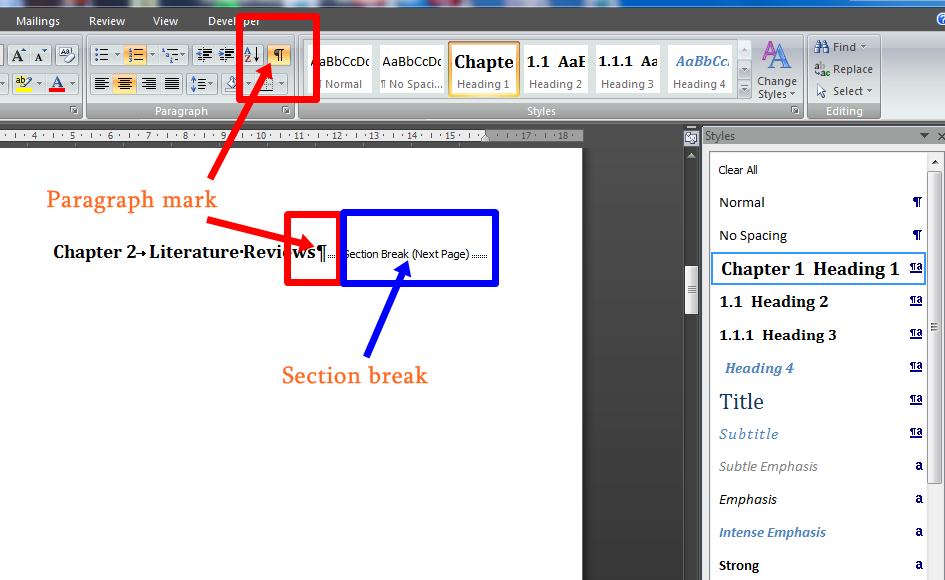The width and height of the screenshot is (945, 580).
Task: Select Chapter 1 Heading 1 in Styles pane
Action: coord(818,269)
